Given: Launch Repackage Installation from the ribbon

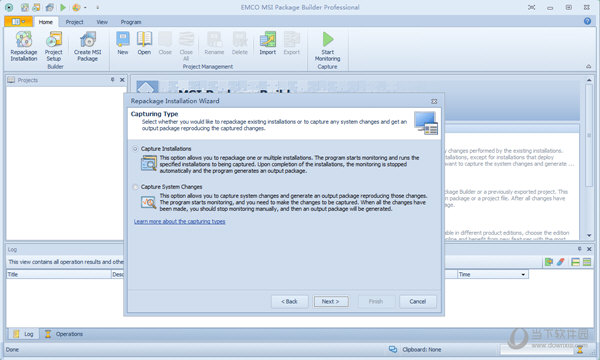Looking at the screenshot, I should (24, 46).
